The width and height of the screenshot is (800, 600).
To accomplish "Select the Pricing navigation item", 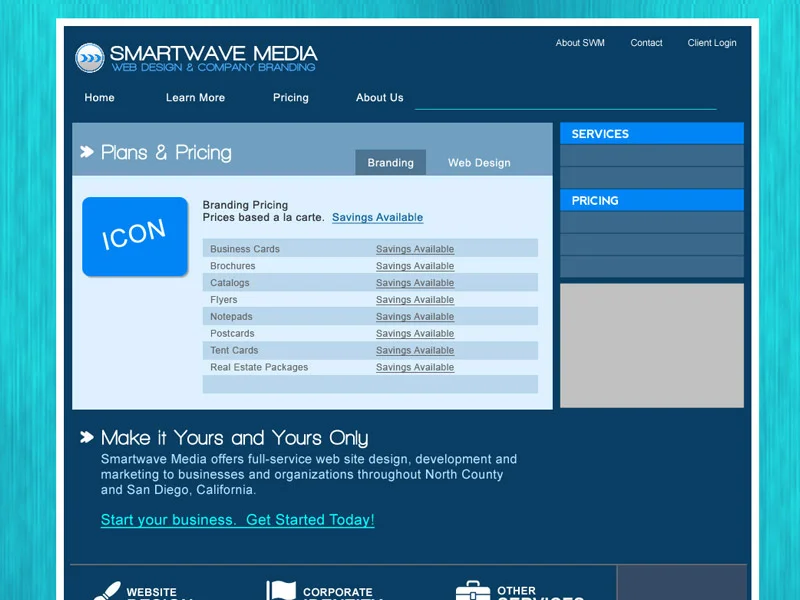I will 291,97.
